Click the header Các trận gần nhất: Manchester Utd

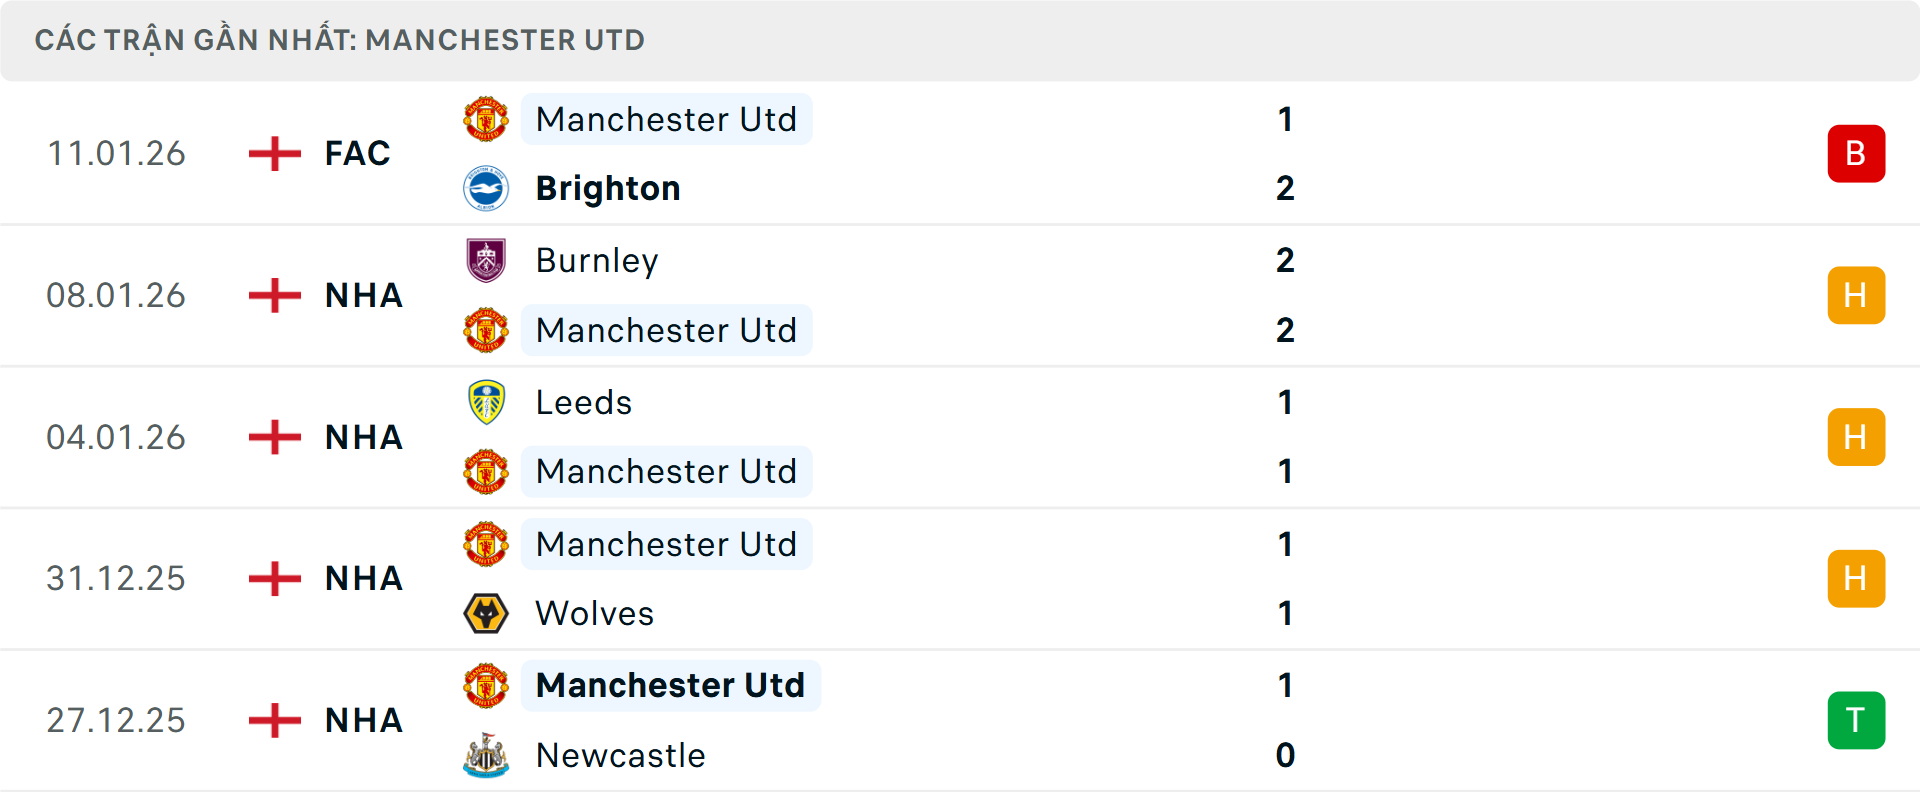point(340,40)
